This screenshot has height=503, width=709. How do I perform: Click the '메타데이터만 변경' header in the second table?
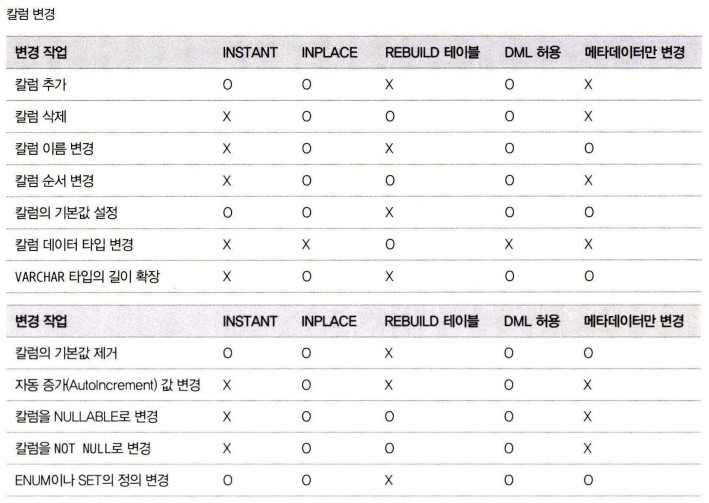click(x=634, y=321)
